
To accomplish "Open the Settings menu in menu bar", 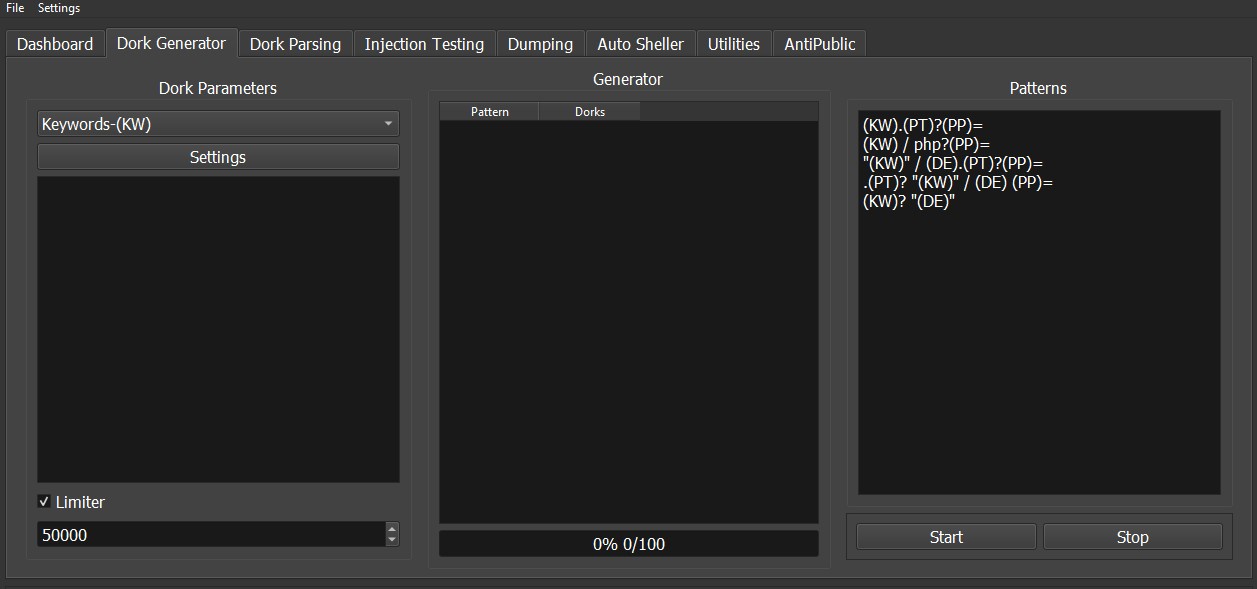I will pyautogui.click(x=59, y=8).
